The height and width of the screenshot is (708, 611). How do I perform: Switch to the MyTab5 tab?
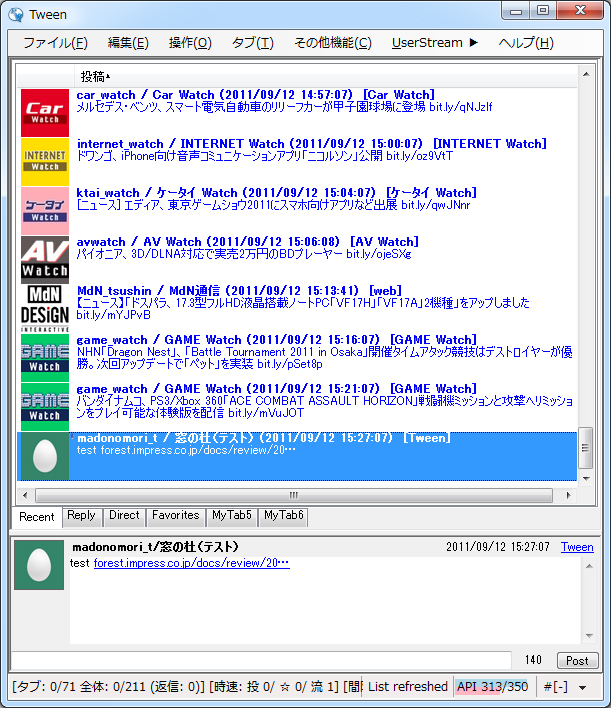232,516
